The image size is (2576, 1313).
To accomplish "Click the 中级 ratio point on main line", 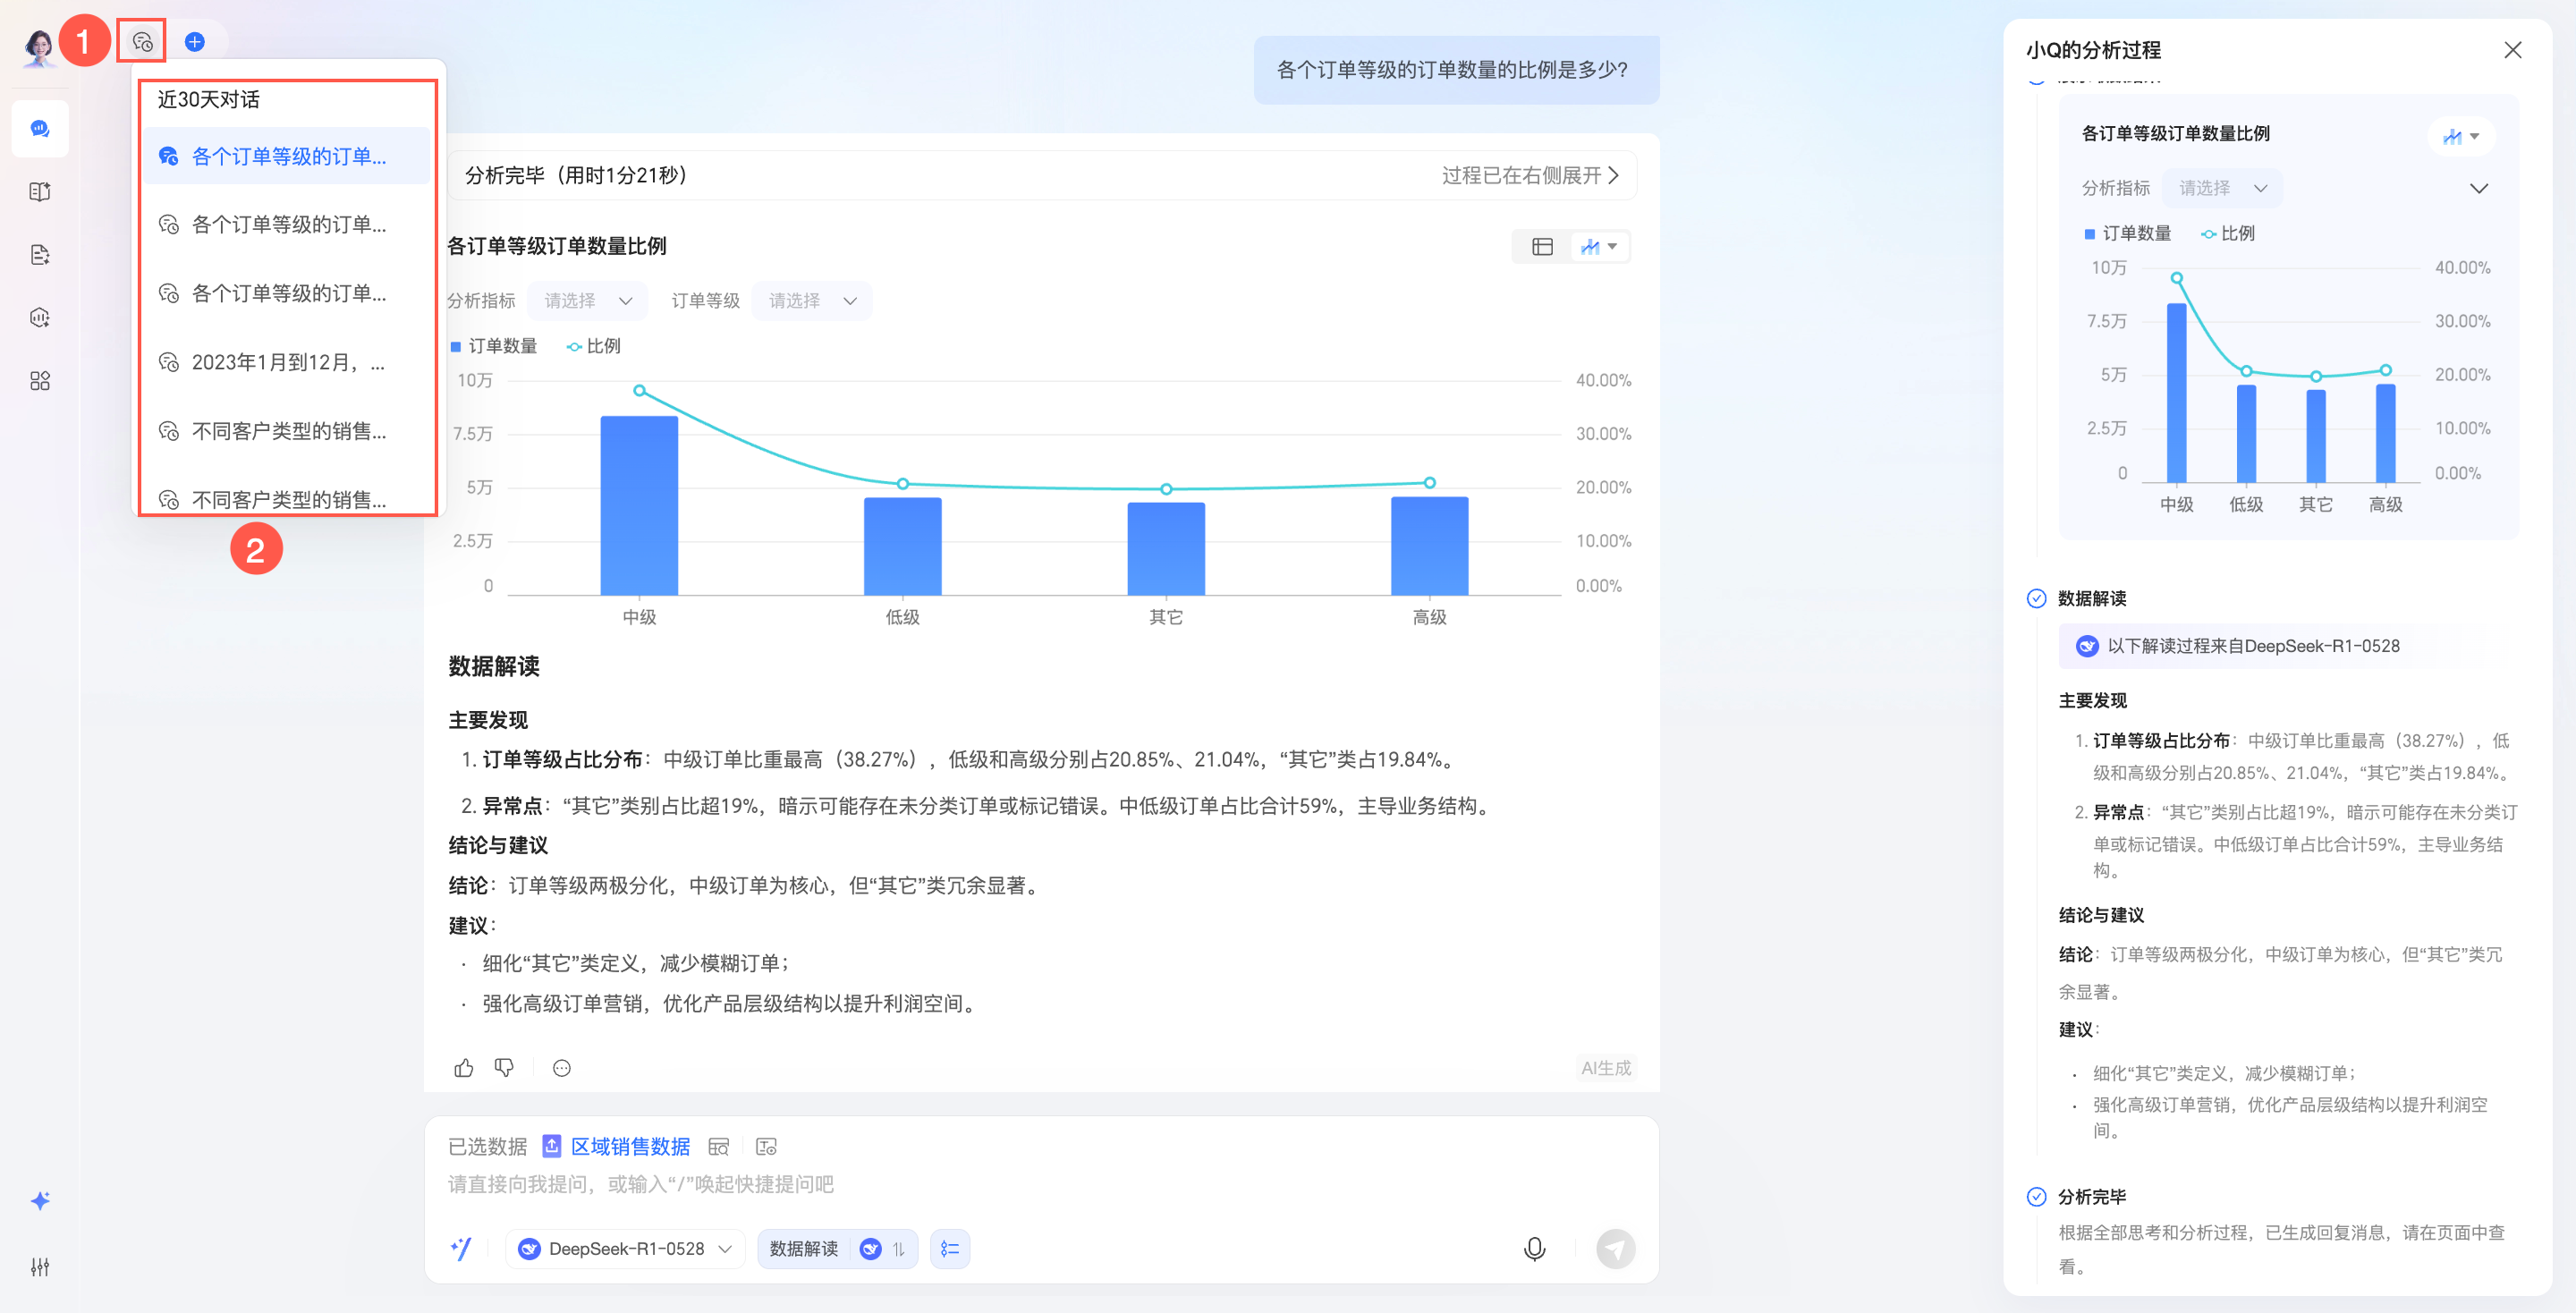I will tap(639, 390).
